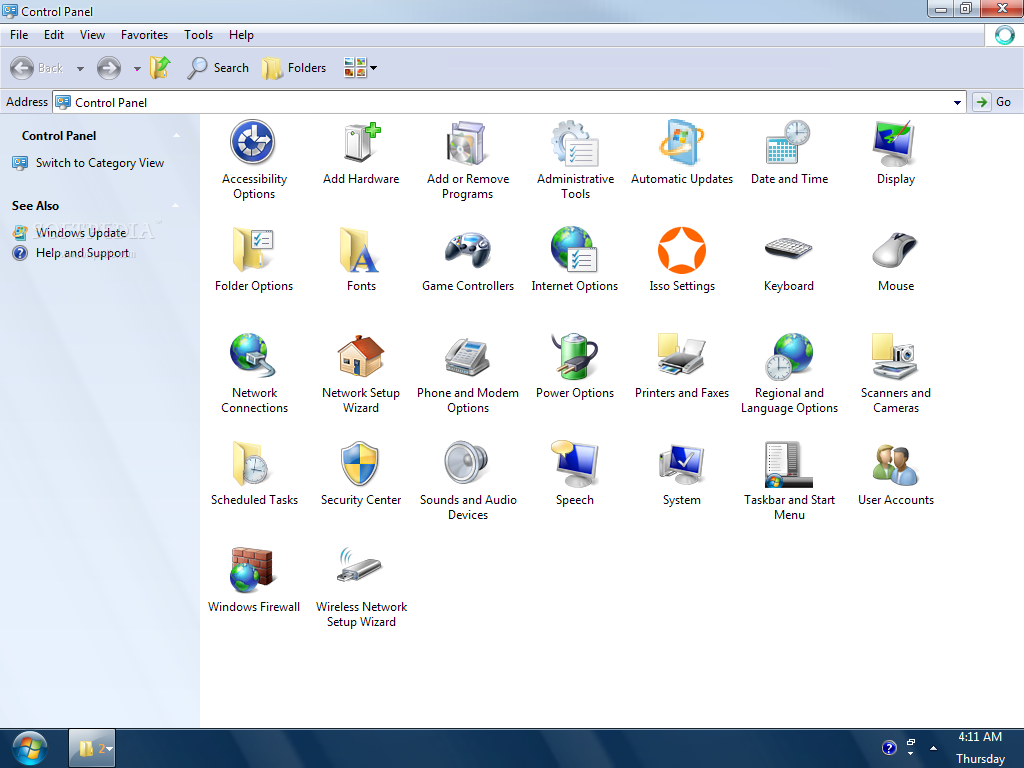Image resolution: width=1024 pixels, height=768 pixels.
Task: Open Sounds and Audio Devices
Action: (468, 481)
